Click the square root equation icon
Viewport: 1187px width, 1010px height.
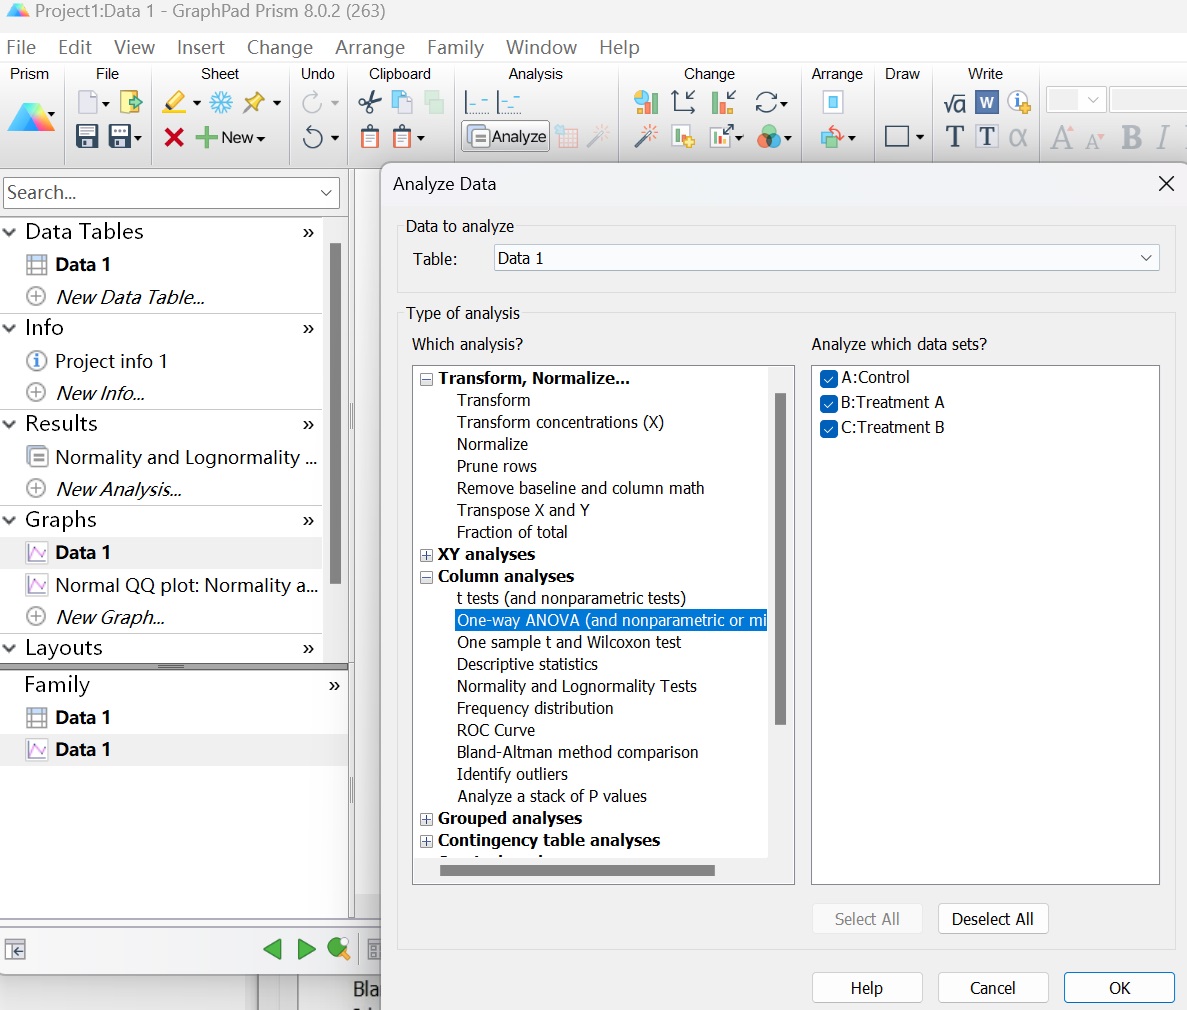tap(954, 102)
